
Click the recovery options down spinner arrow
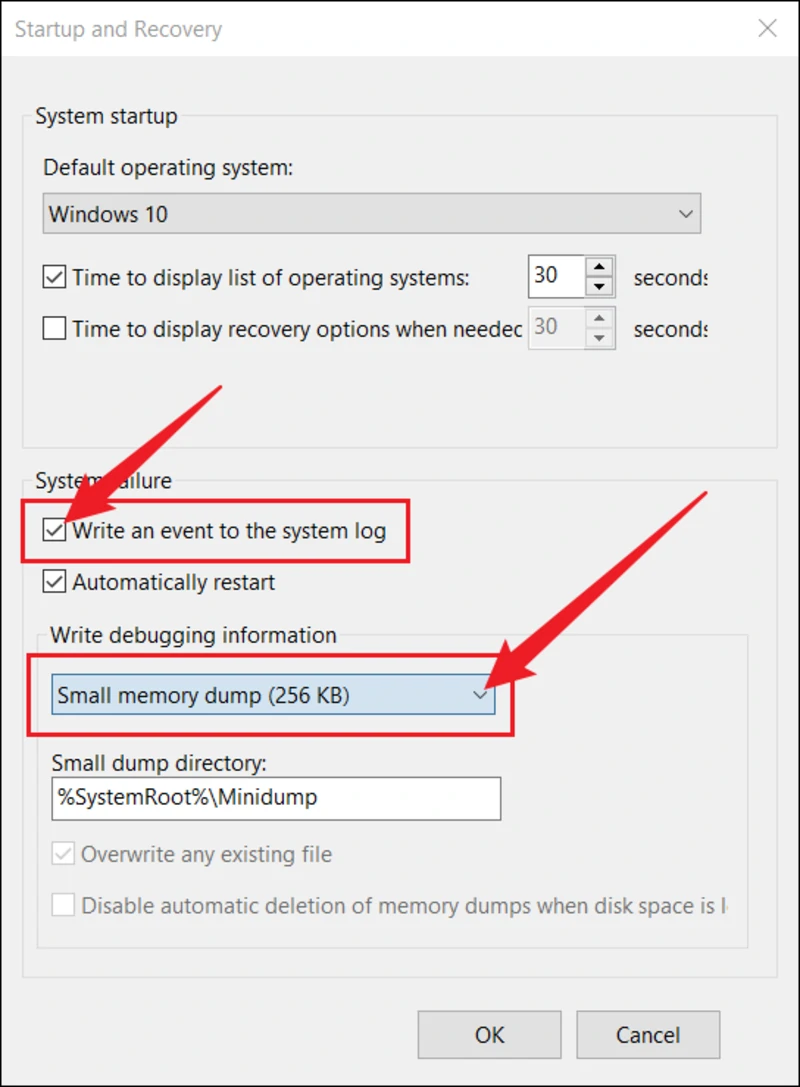point(599,338)
